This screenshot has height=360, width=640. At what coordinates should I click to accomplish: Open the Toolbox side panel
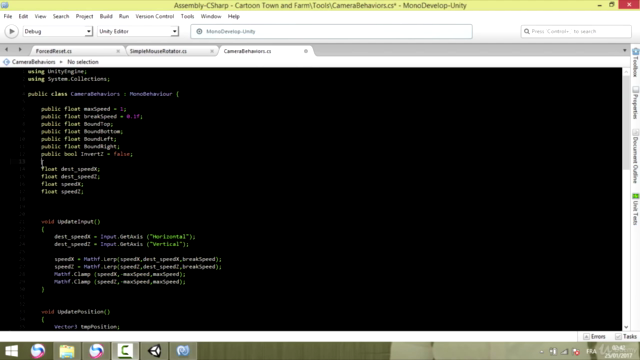[x=636, y=62]
